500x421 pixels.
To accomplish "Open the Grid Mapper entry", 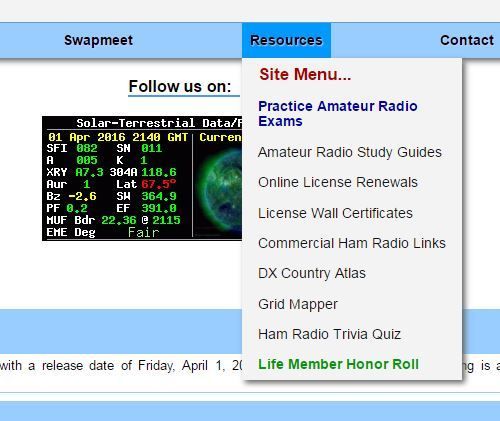I will tap(298, 304).
